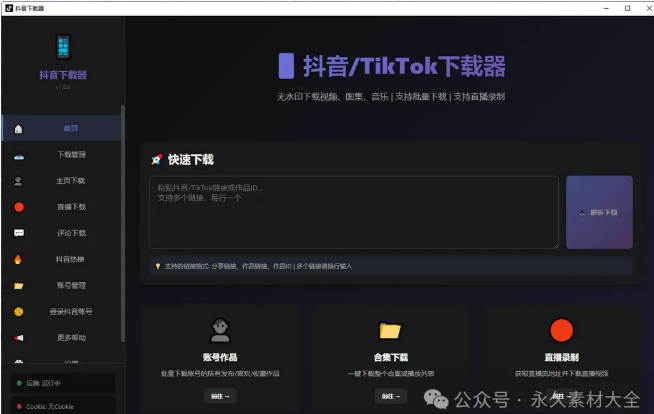Click the red 直播下载 sidebar icon
The width and height of the screenshot is (654, 414).
19,207
